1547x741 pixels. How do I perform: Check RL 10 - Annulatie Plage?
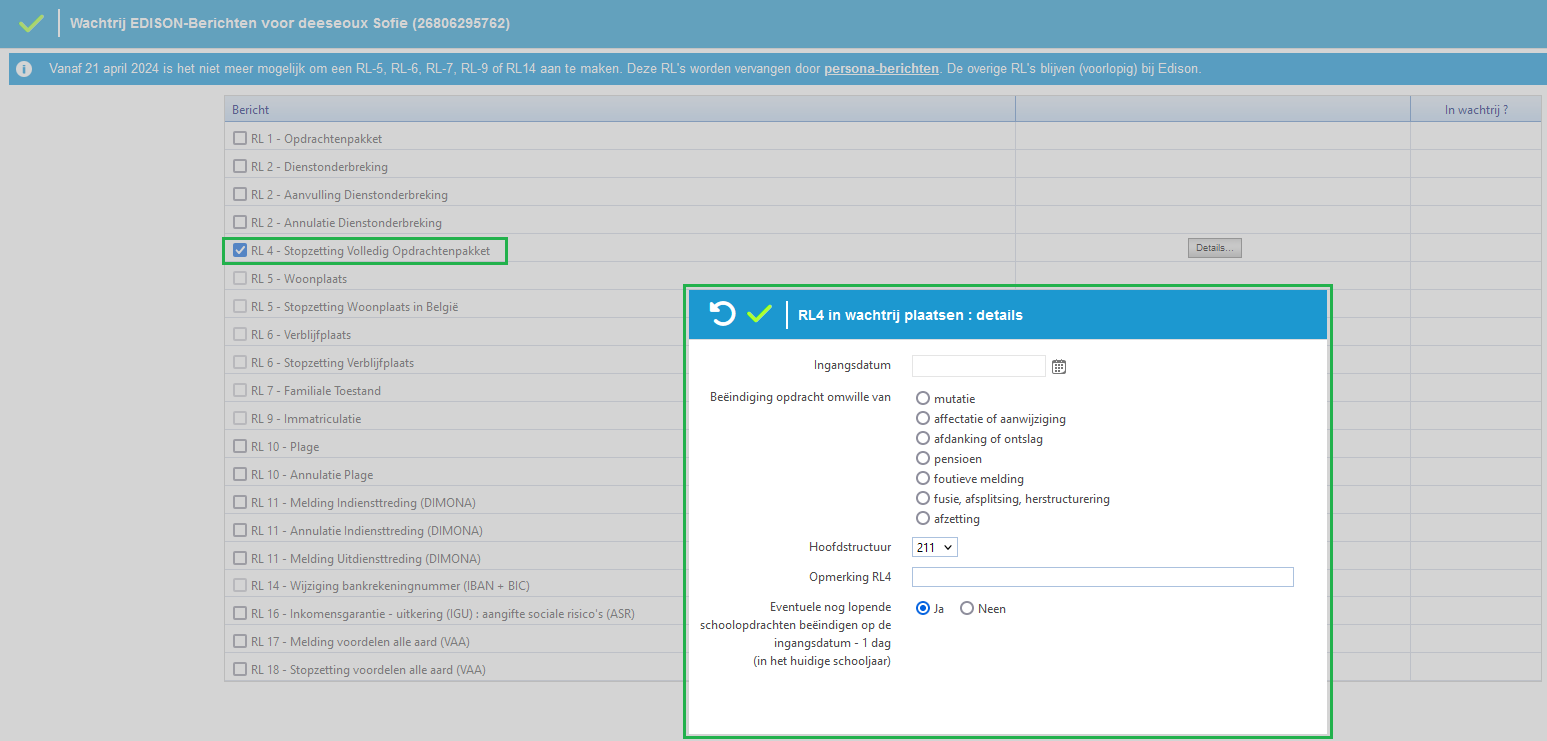coord(240,474)
